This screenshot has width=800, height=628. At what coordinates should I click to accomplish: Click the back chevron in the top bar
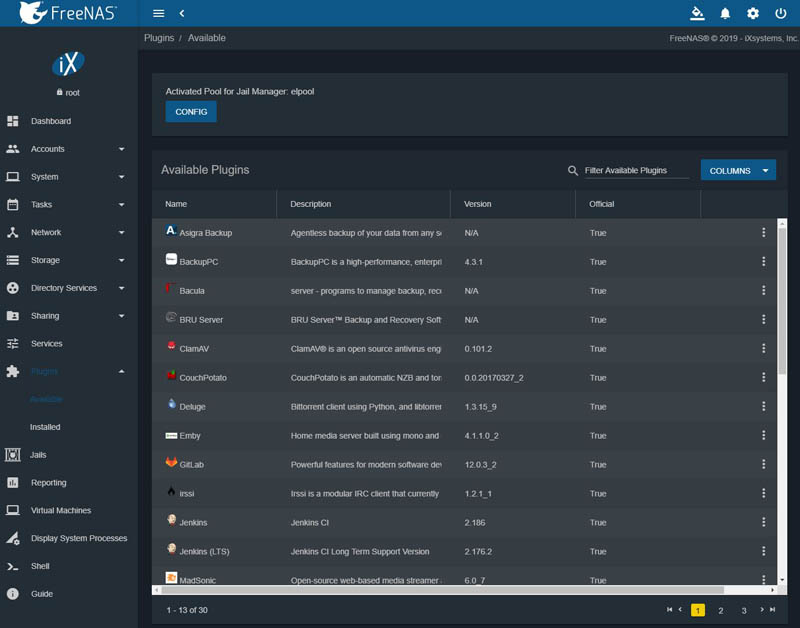point(182,13)
